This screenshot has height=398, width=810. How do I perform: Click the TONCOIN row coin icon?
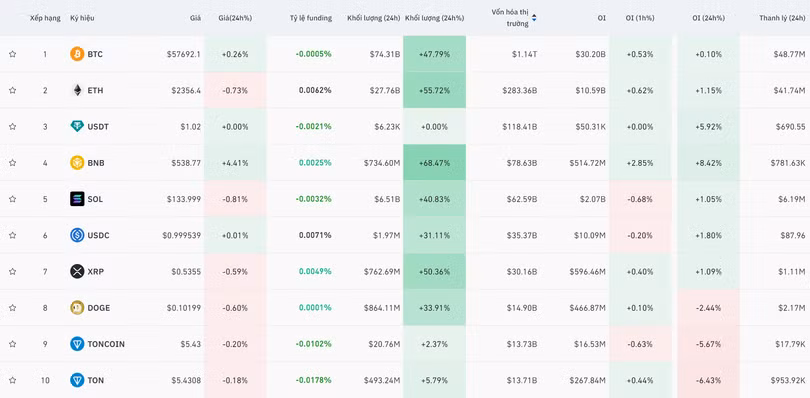[x=77, y=344]
